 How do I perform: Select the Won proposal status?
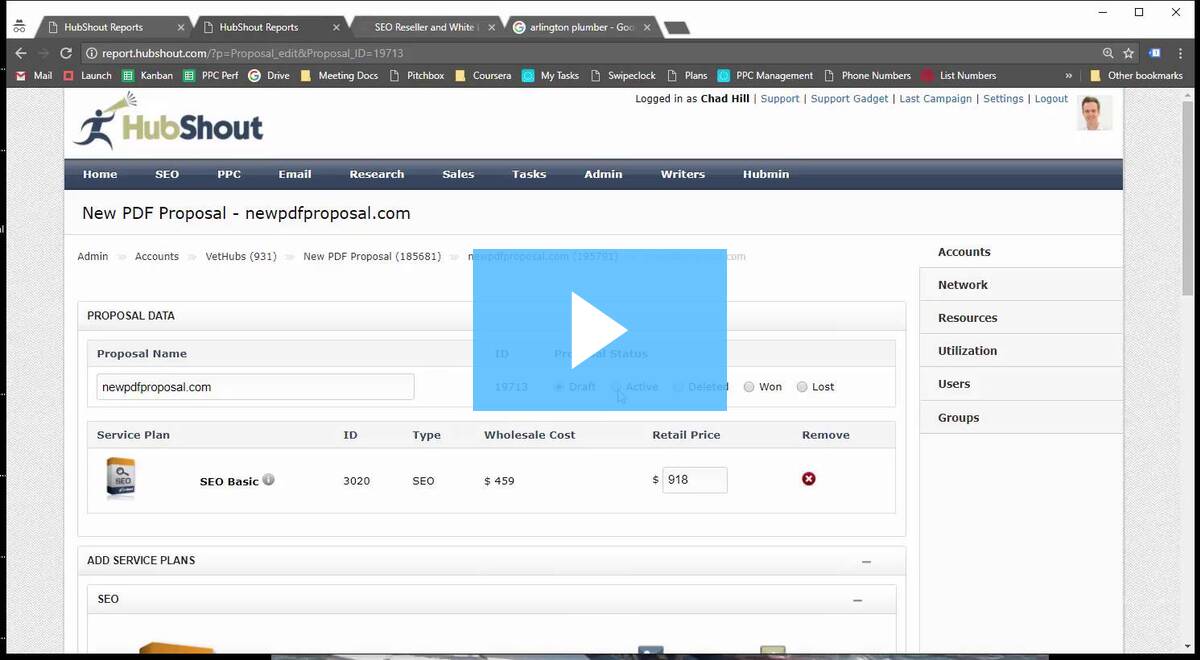click(749, 387)
